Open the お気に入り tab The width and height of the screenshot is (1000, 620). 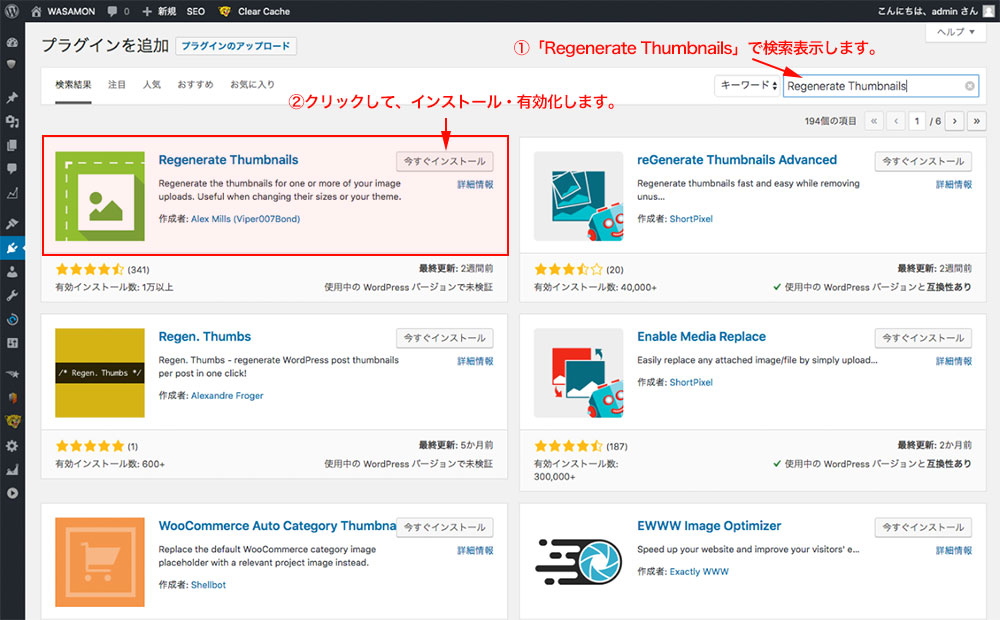[x=253, y=84]
